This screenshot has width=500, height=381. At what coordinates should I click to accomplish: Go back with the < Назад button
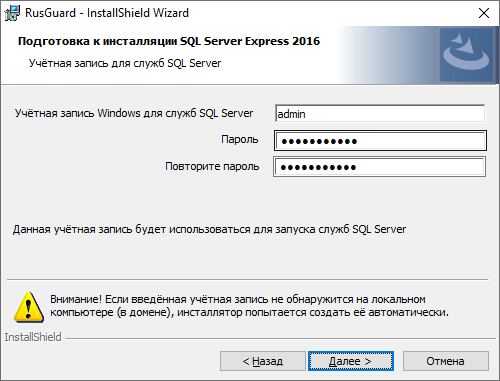263,361
